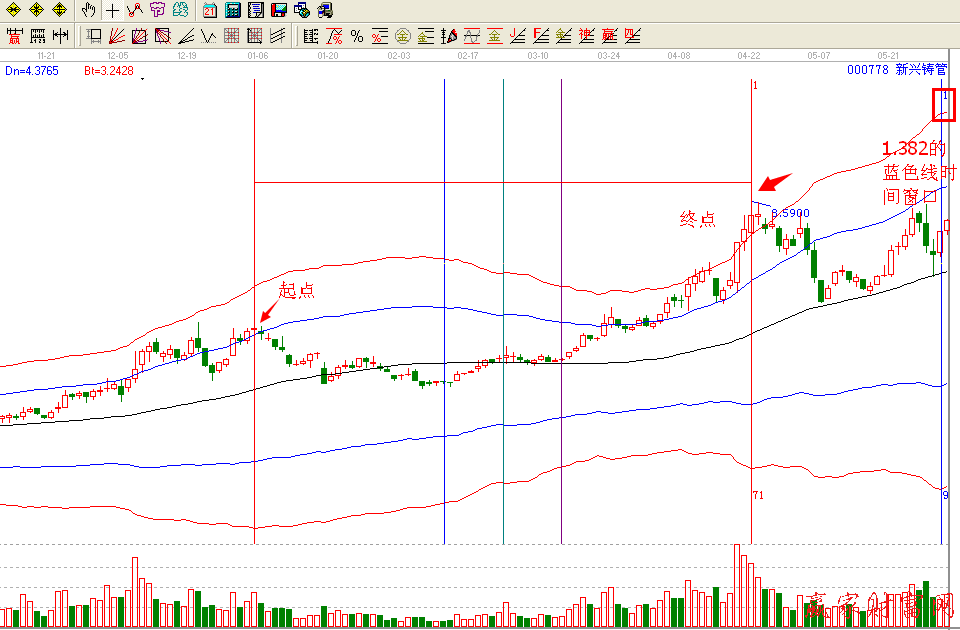Open the calculator tool
960x630 pixels.
coord(232,11)
